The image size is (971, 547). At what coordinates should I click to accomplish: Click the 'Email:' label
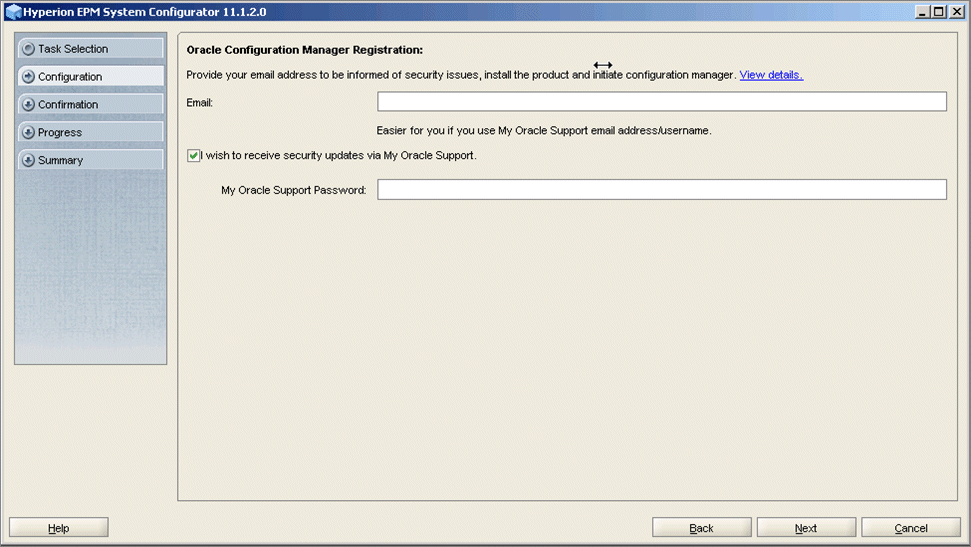199,103
